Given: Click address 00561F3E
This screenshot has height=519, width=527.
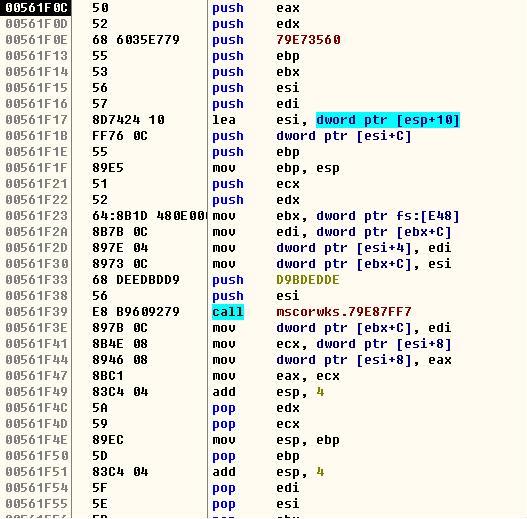Looking at the screenshot, I should (x=36, y=328).
